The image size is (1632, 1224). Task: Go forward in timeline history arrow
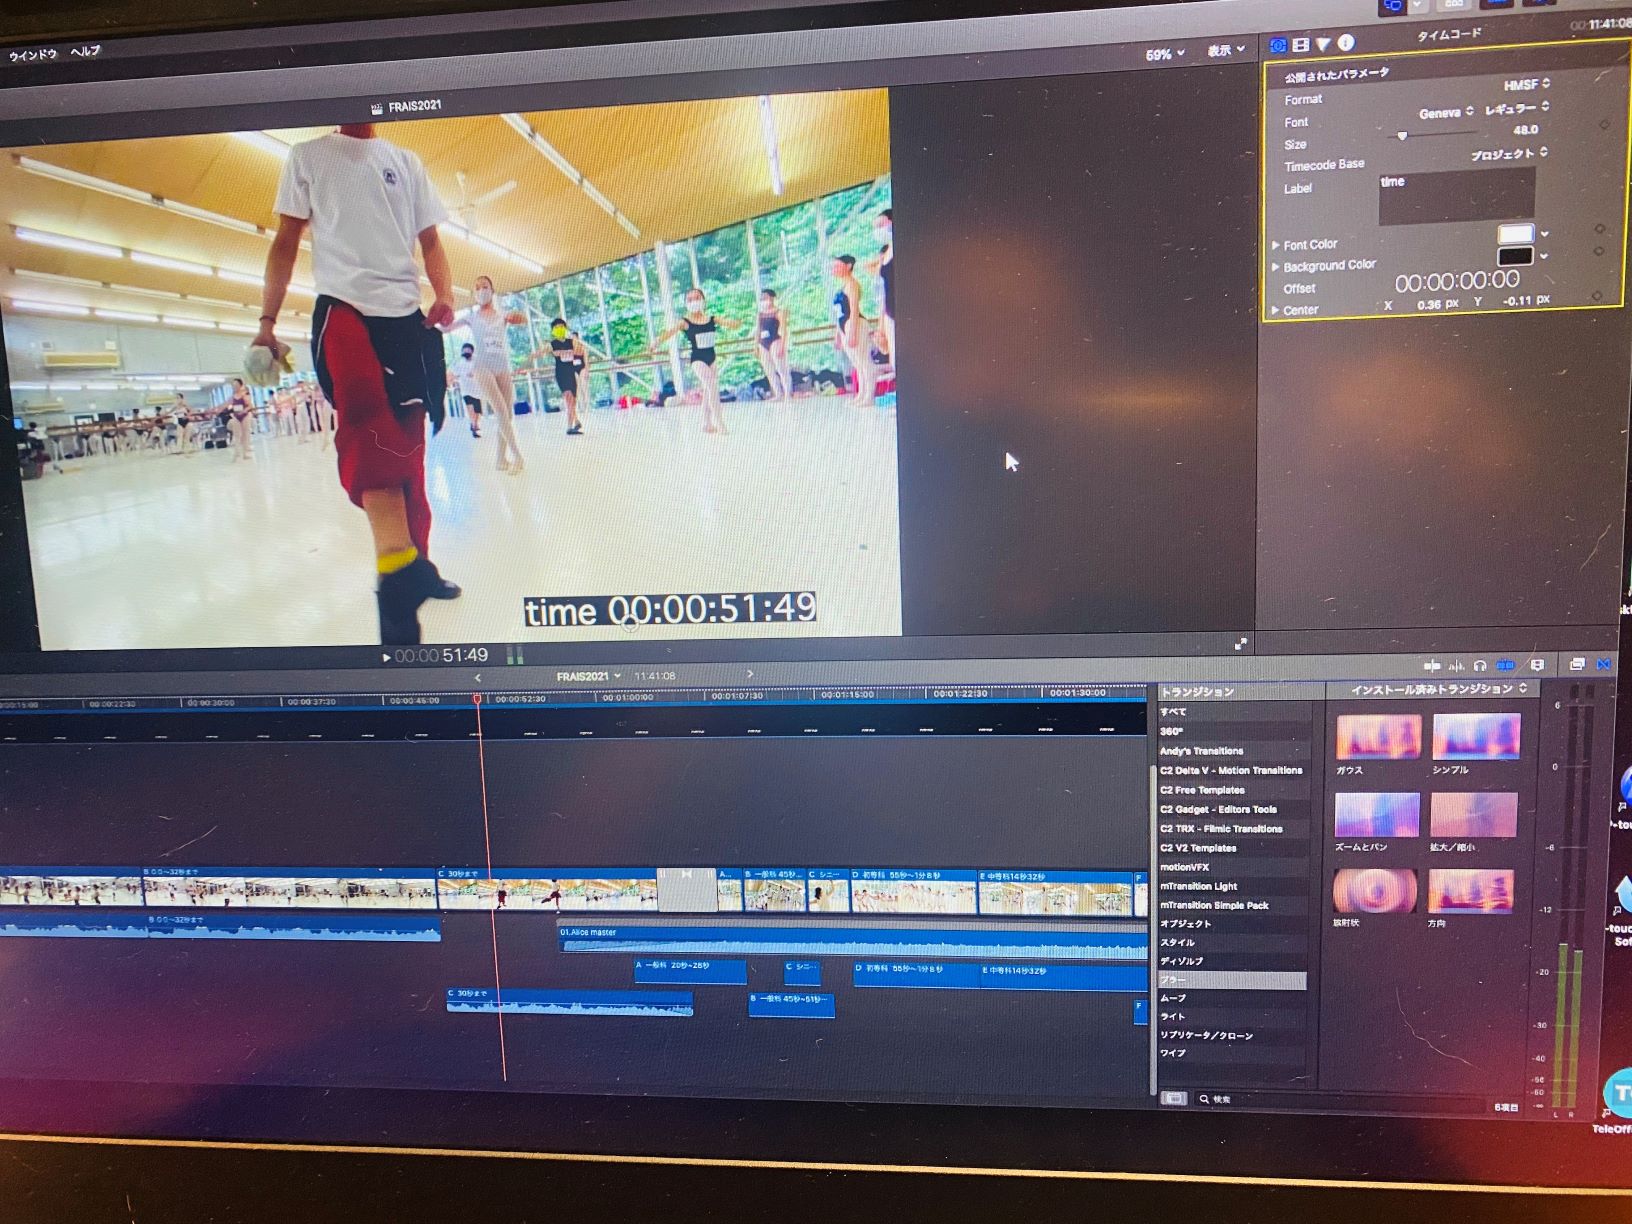[x=750, y=674]
